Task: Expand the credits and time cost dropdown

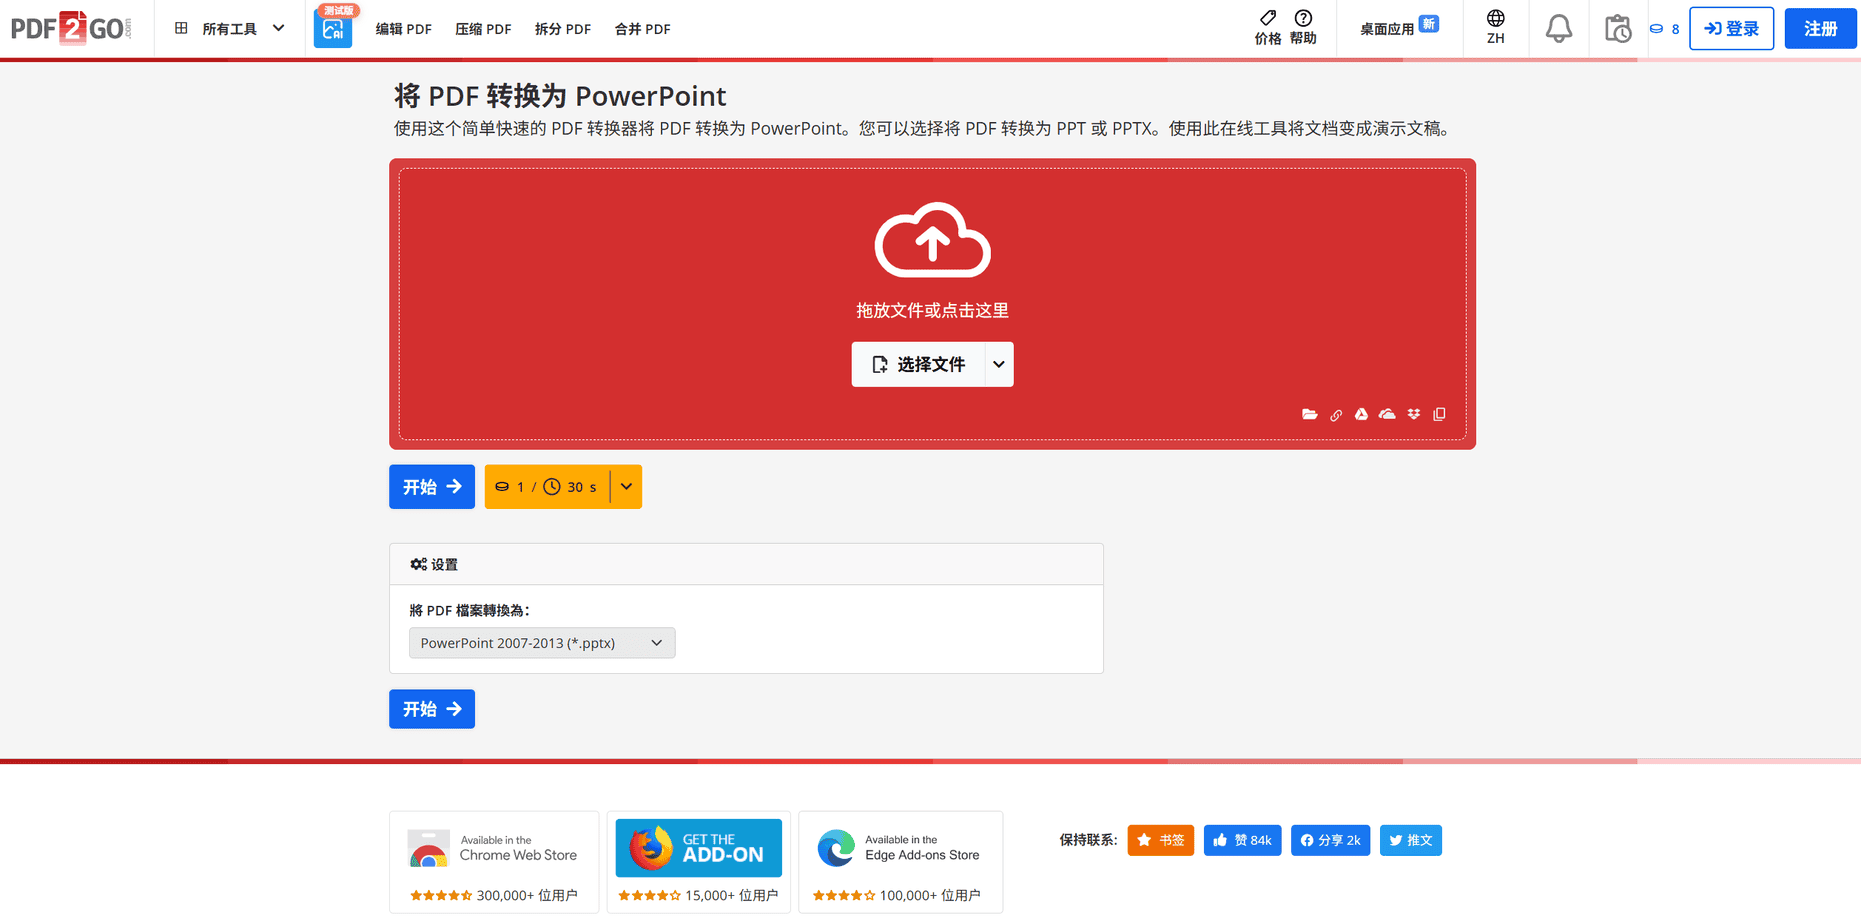Action: 626,487
